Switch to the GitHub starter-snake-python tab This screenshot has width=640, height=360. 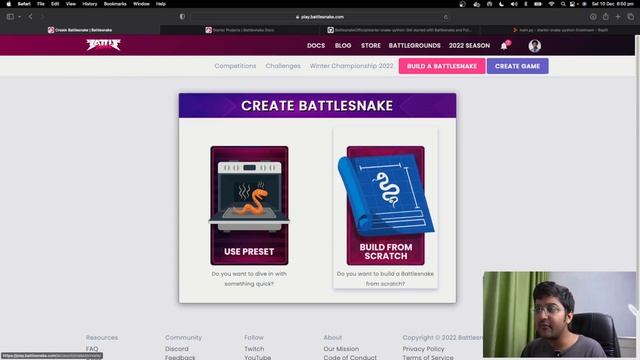tap(400, 30)
